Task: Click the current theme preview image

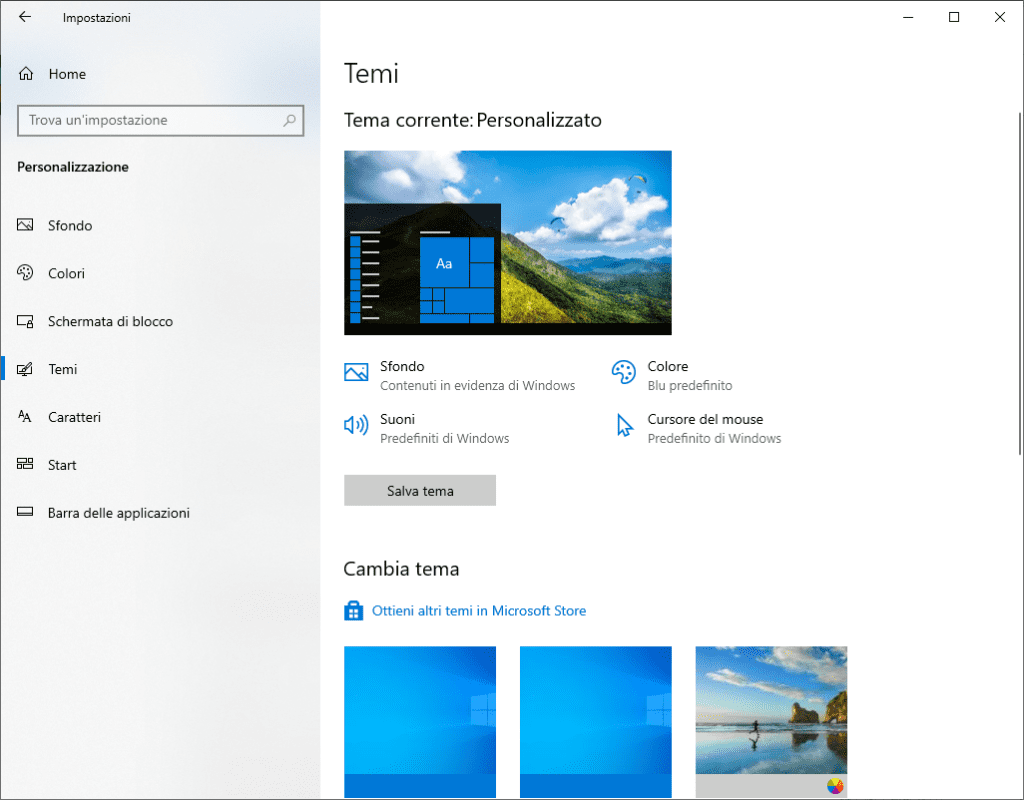Action: (507, 242)
